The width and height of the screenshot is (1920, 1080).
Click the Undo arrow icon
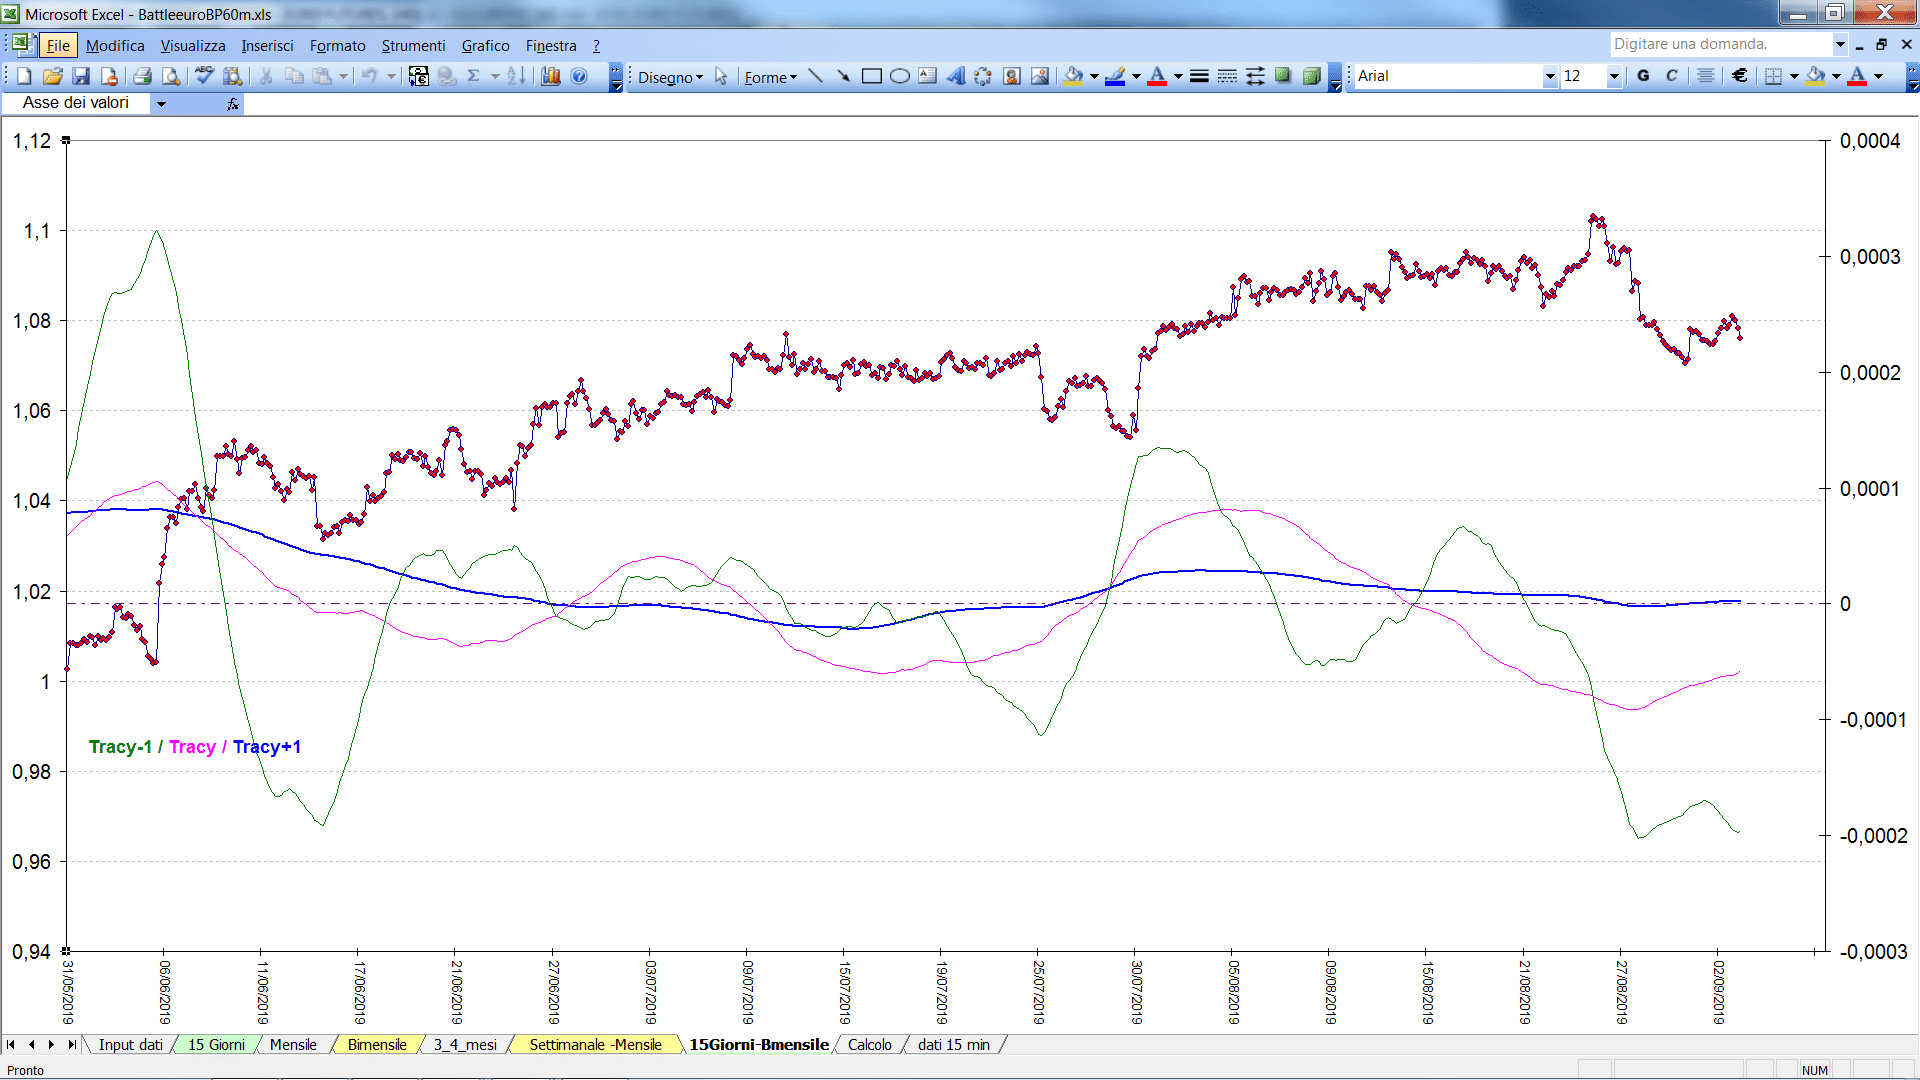pos(369,76)
